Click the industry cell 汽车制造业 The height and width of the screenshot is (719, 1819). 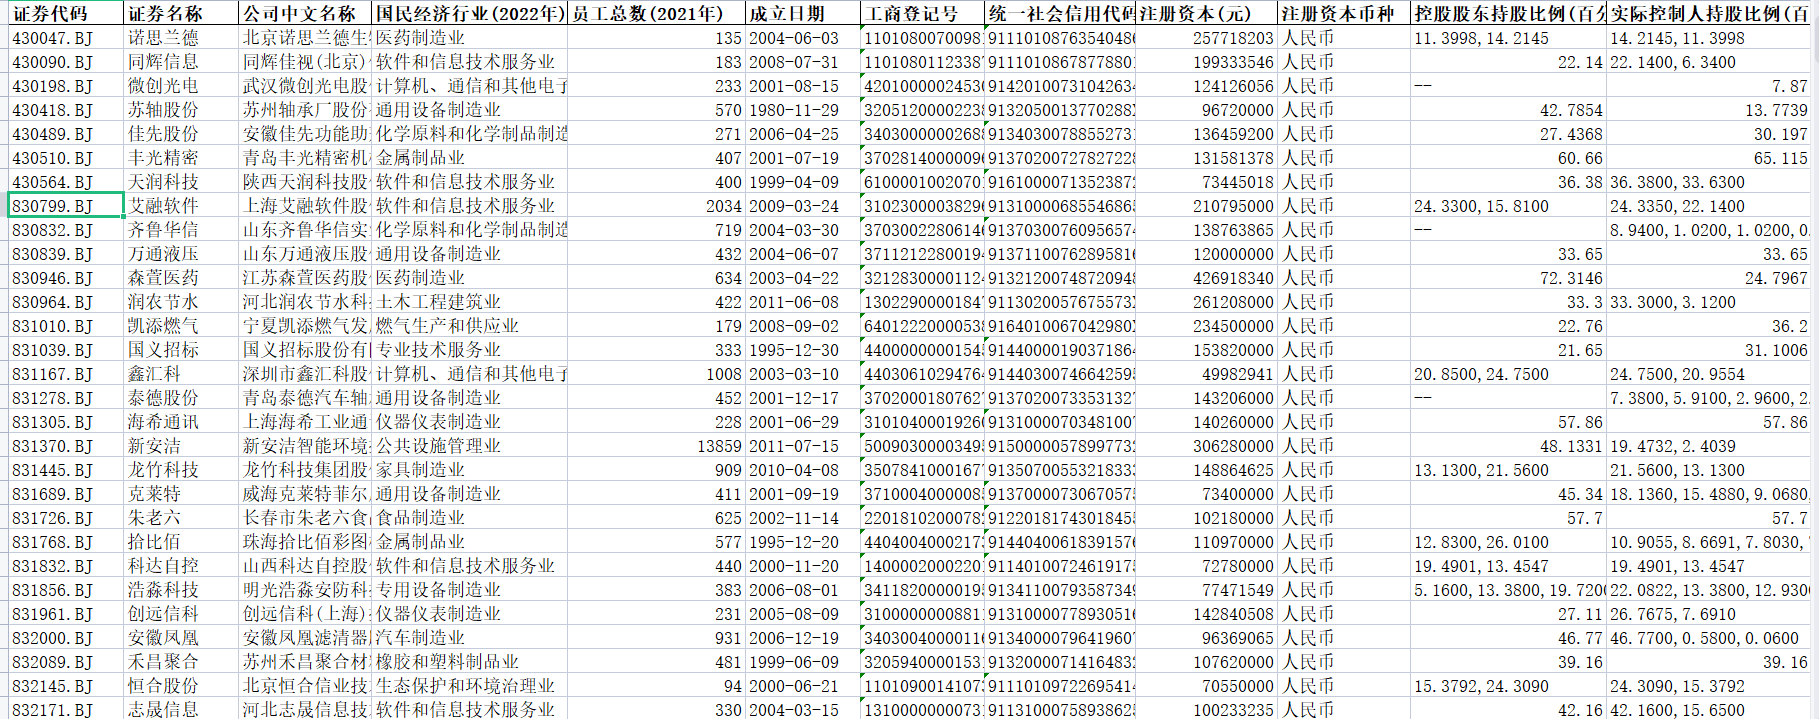click(x=469, y=638)
